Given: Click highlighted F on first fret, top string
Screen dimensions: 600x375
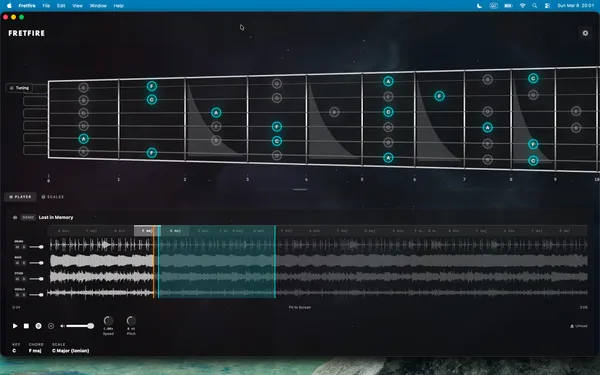Looking at the screenshot, I should click(x=152, y=86).
